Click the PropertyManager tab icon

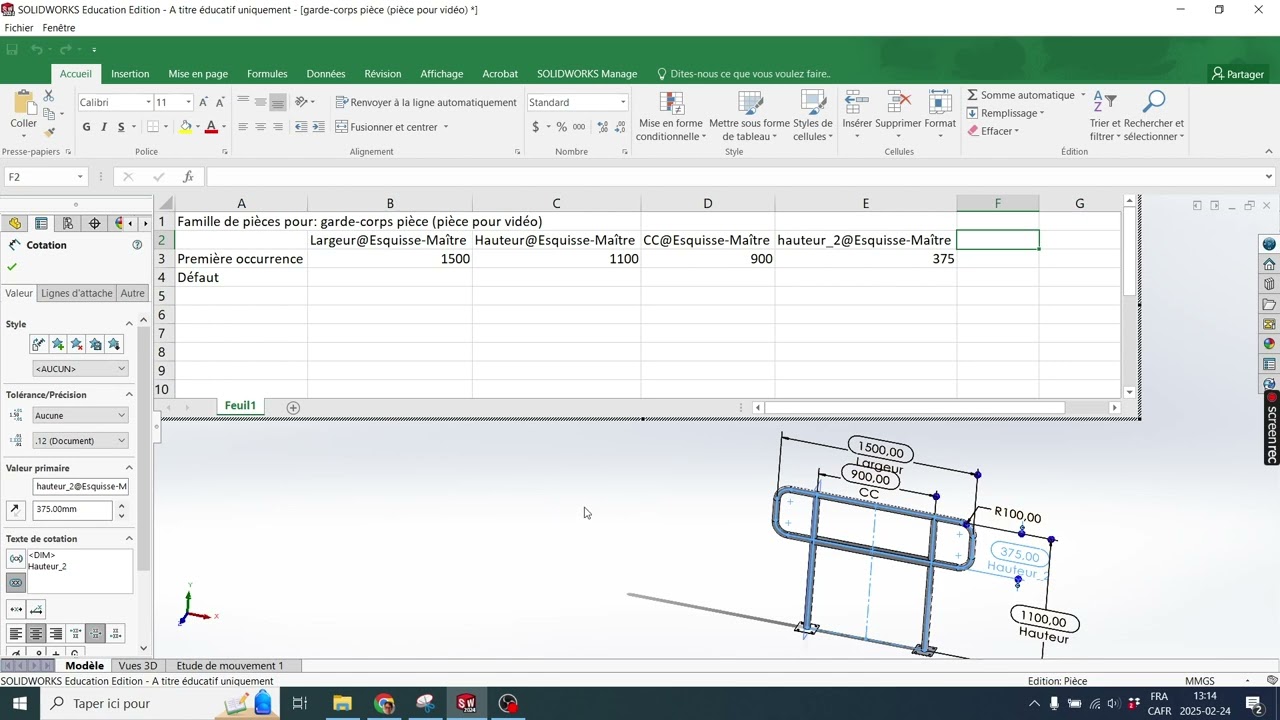(x=41, y=223)
